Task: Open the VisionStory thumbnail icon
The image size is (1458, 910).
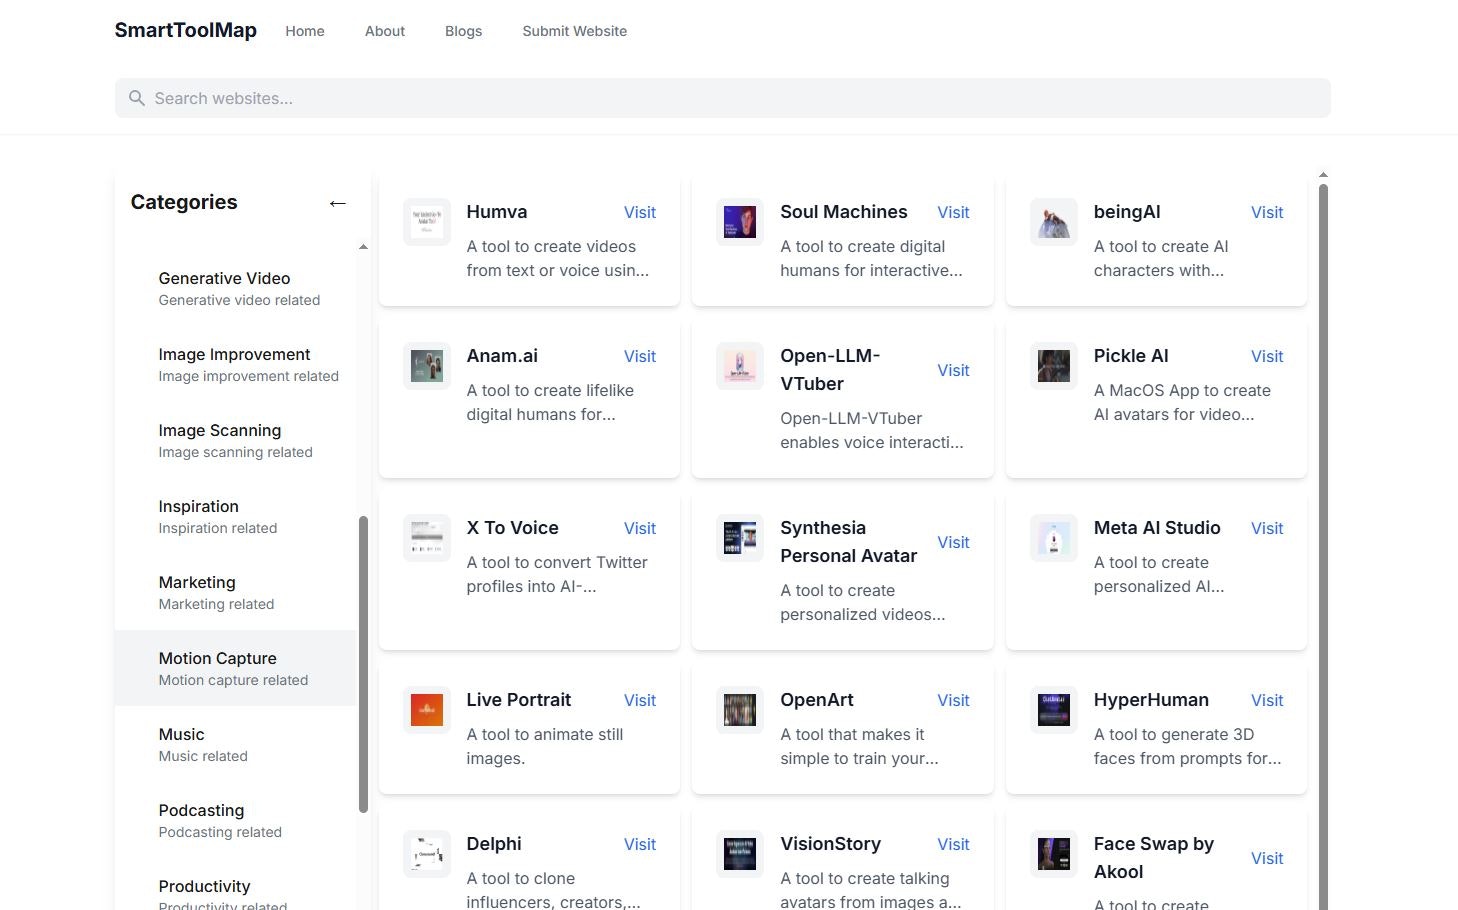Action: click(740, 854)
